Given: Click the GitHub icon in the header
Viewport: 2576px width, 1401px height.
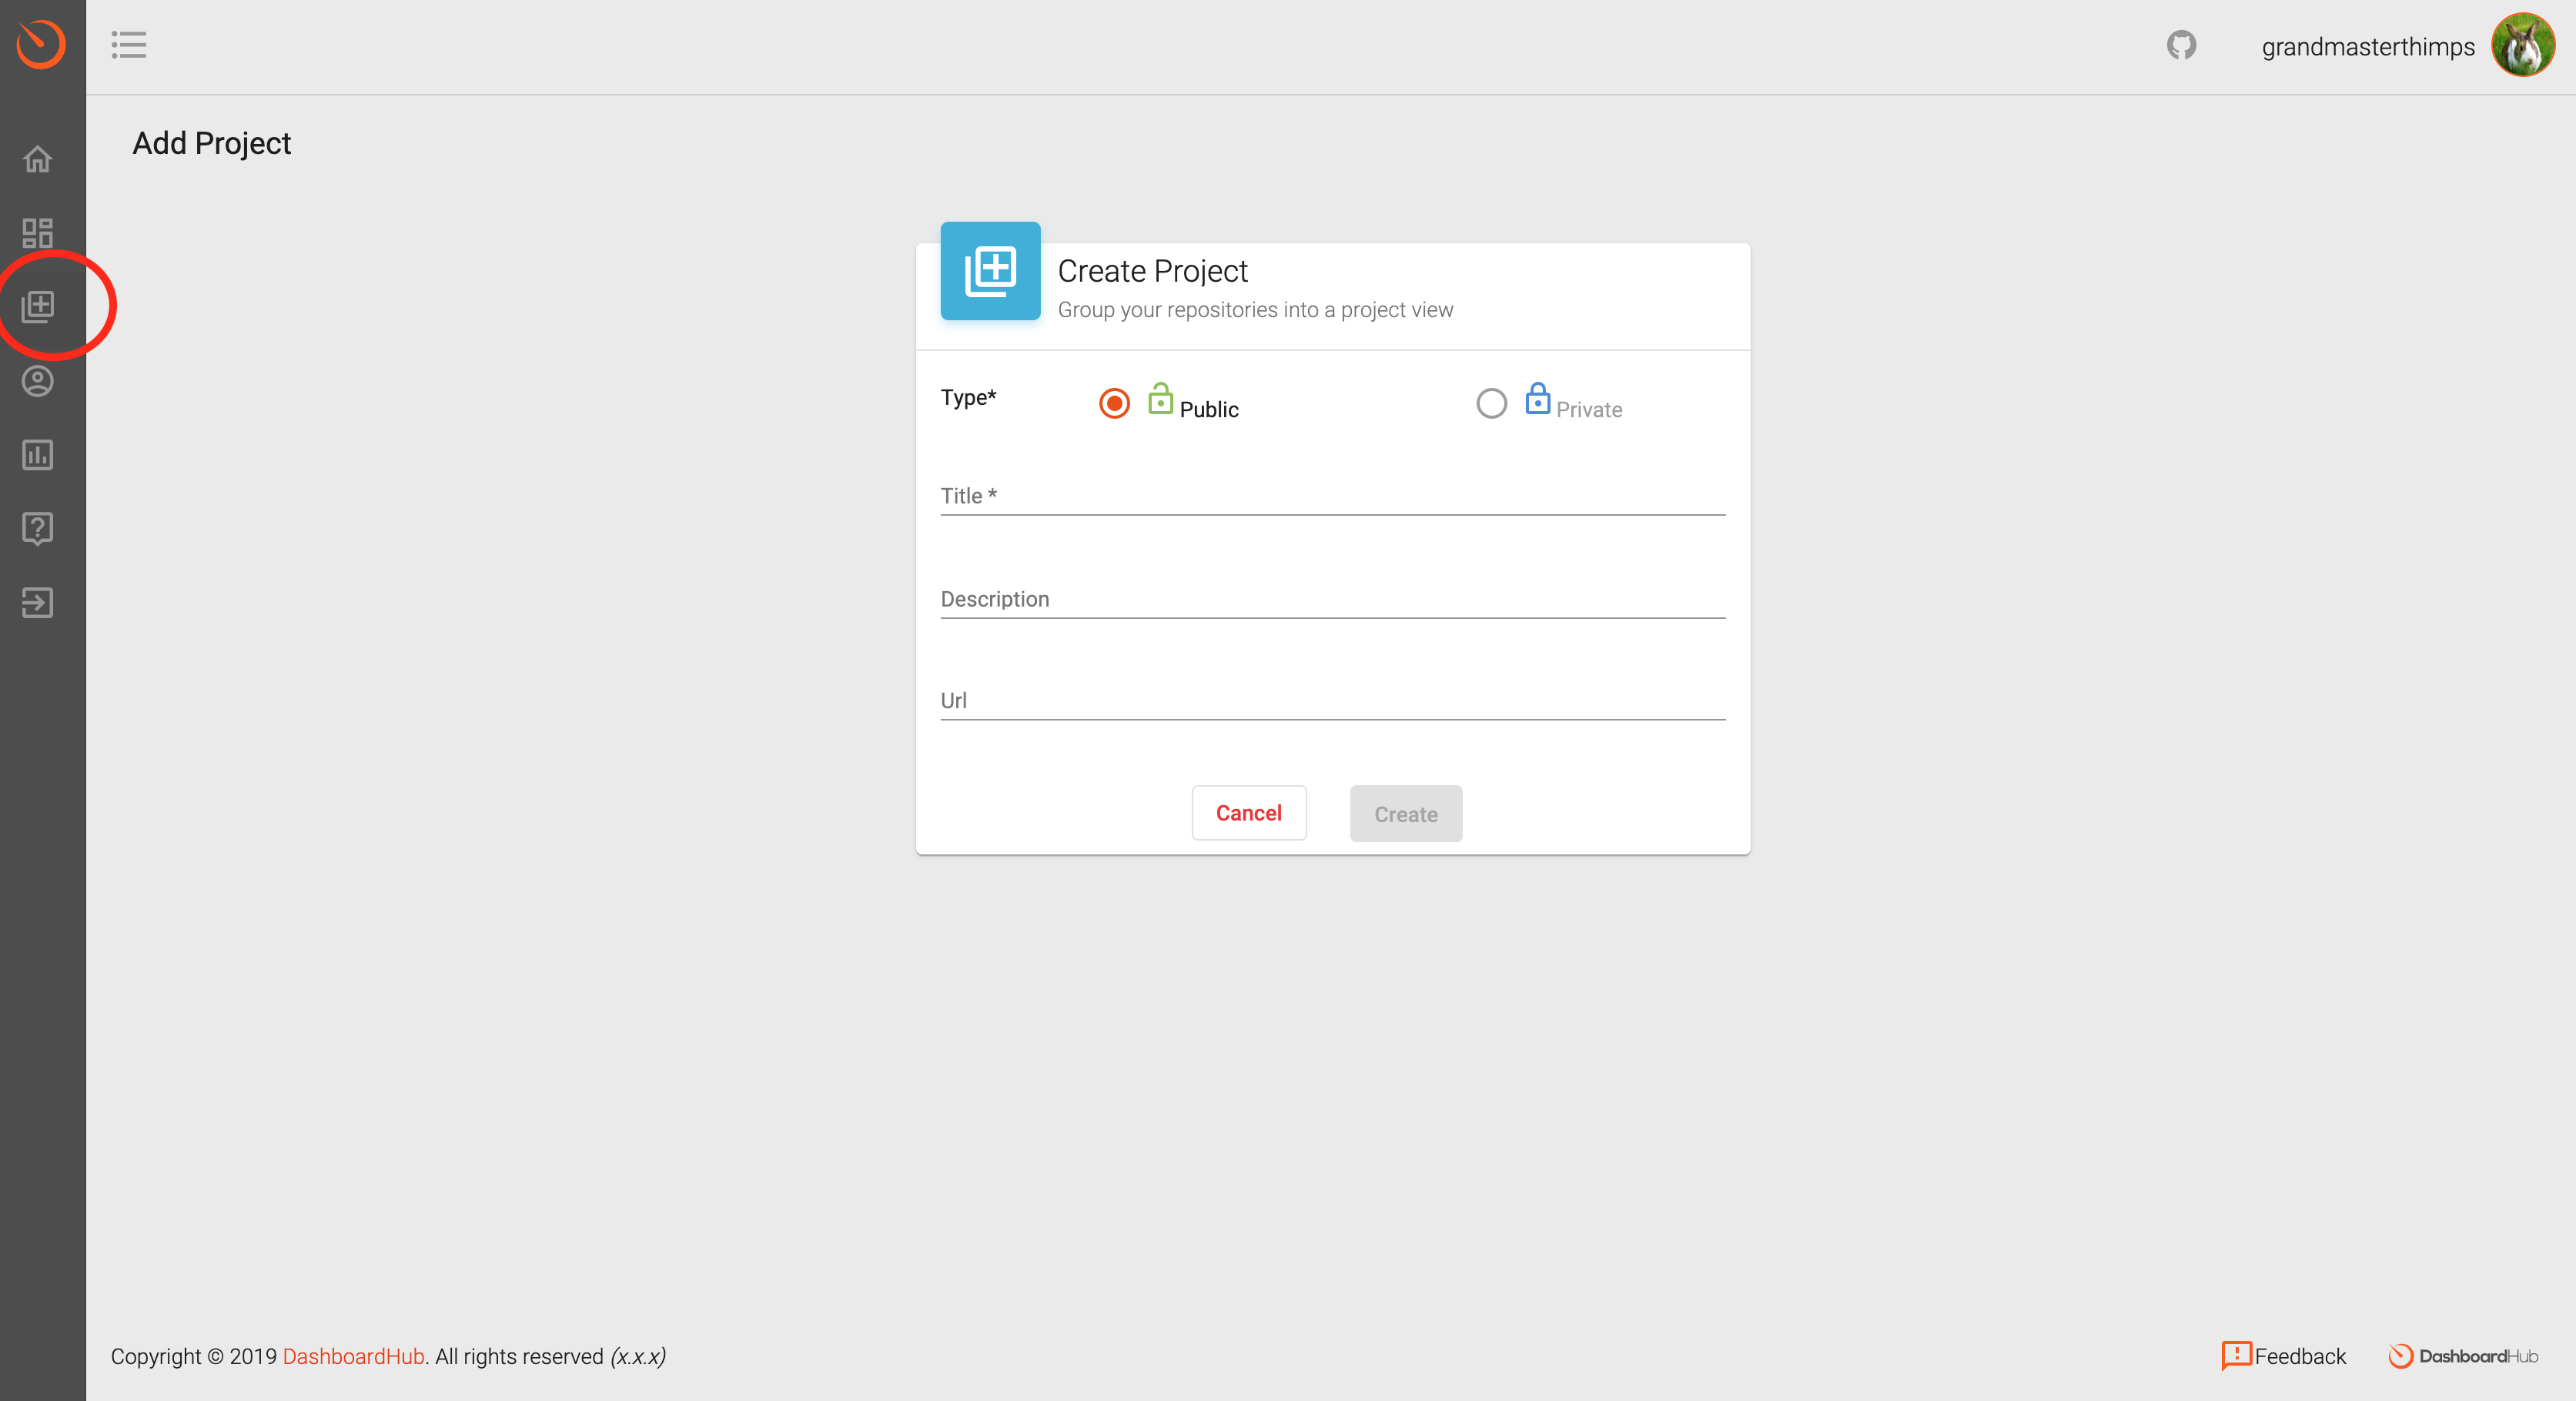Looking at the screenshot, I should tap(2180, 44).
